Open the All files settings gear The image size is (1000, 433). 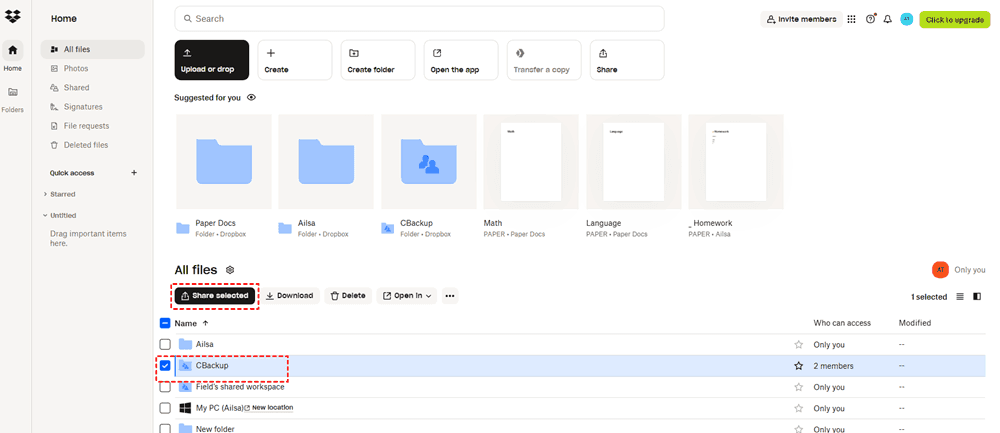click(230, 270)
